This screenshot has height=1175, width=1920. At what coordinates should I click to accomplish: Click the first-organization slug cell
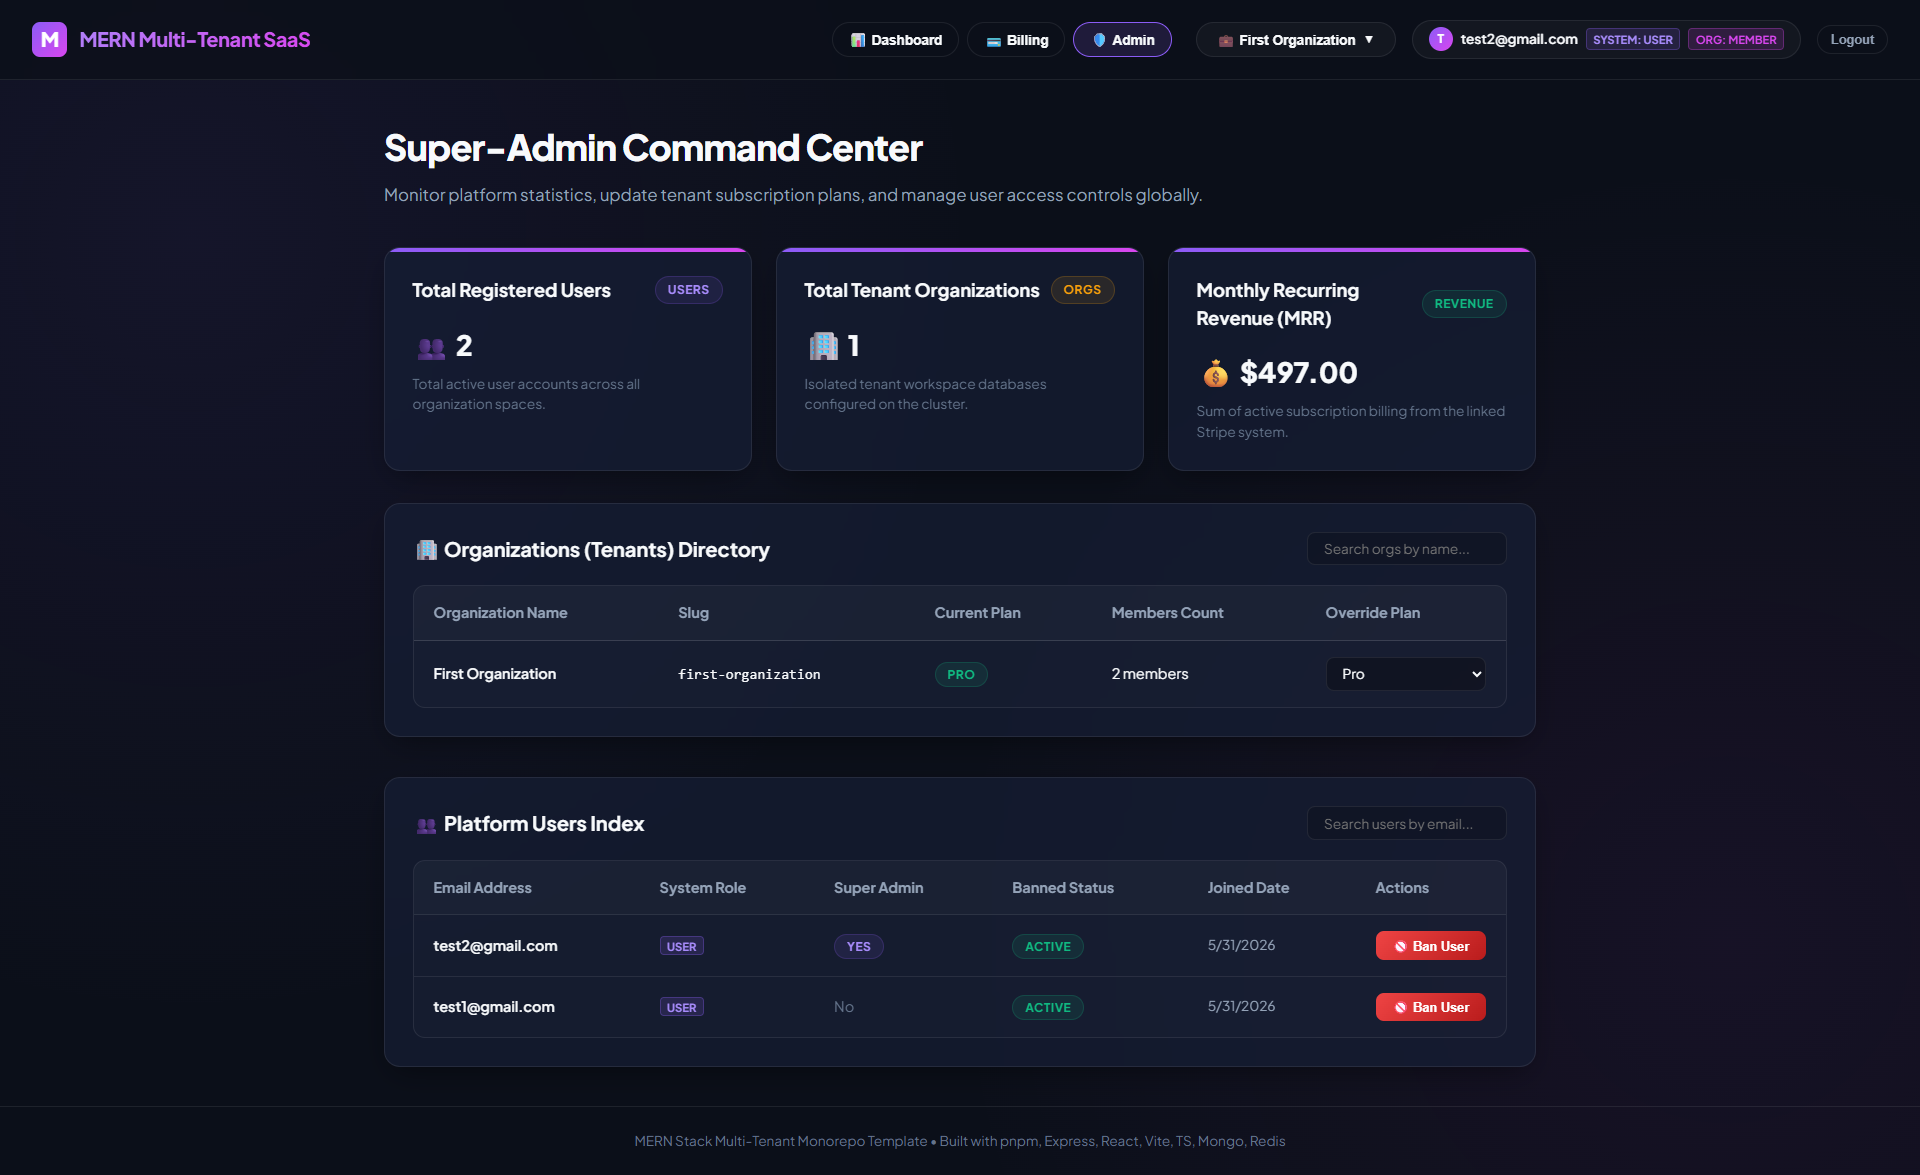749,675
